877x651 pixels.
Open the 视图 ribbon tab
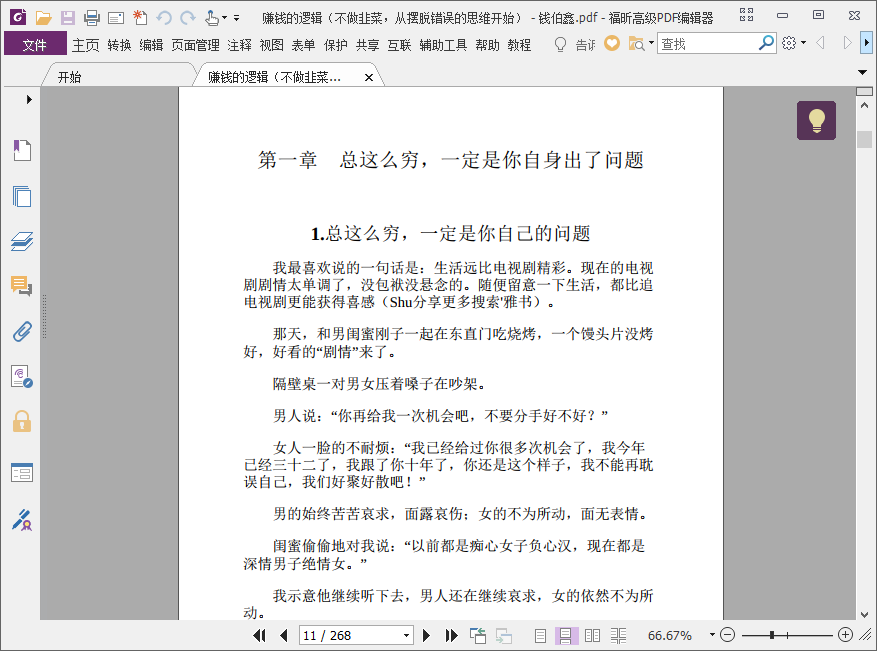(x=271, y=45)
